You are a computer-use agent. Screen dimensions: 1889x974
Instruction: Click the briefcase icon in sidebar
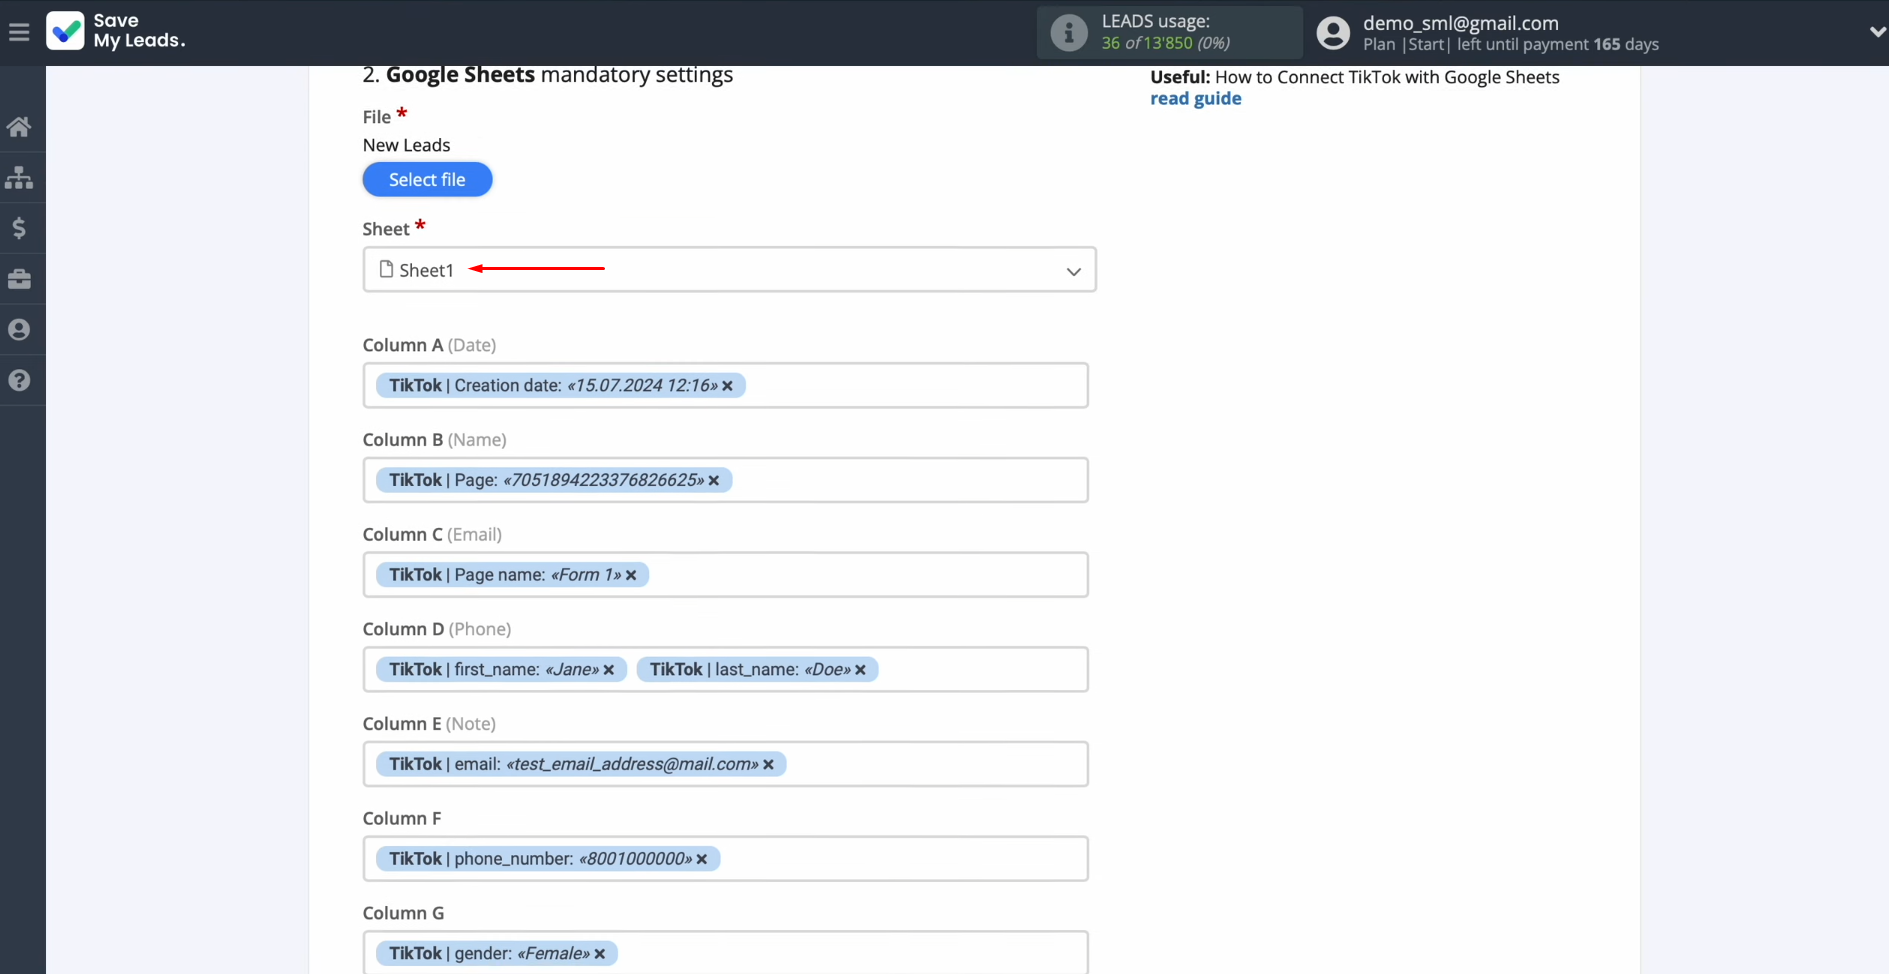point(19,279)
